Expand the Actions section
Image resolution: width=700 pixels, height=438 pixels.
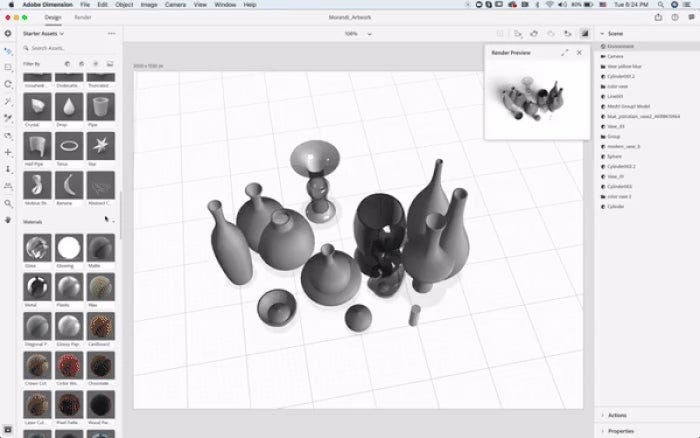pyautogui.click(x=602, y=415)
